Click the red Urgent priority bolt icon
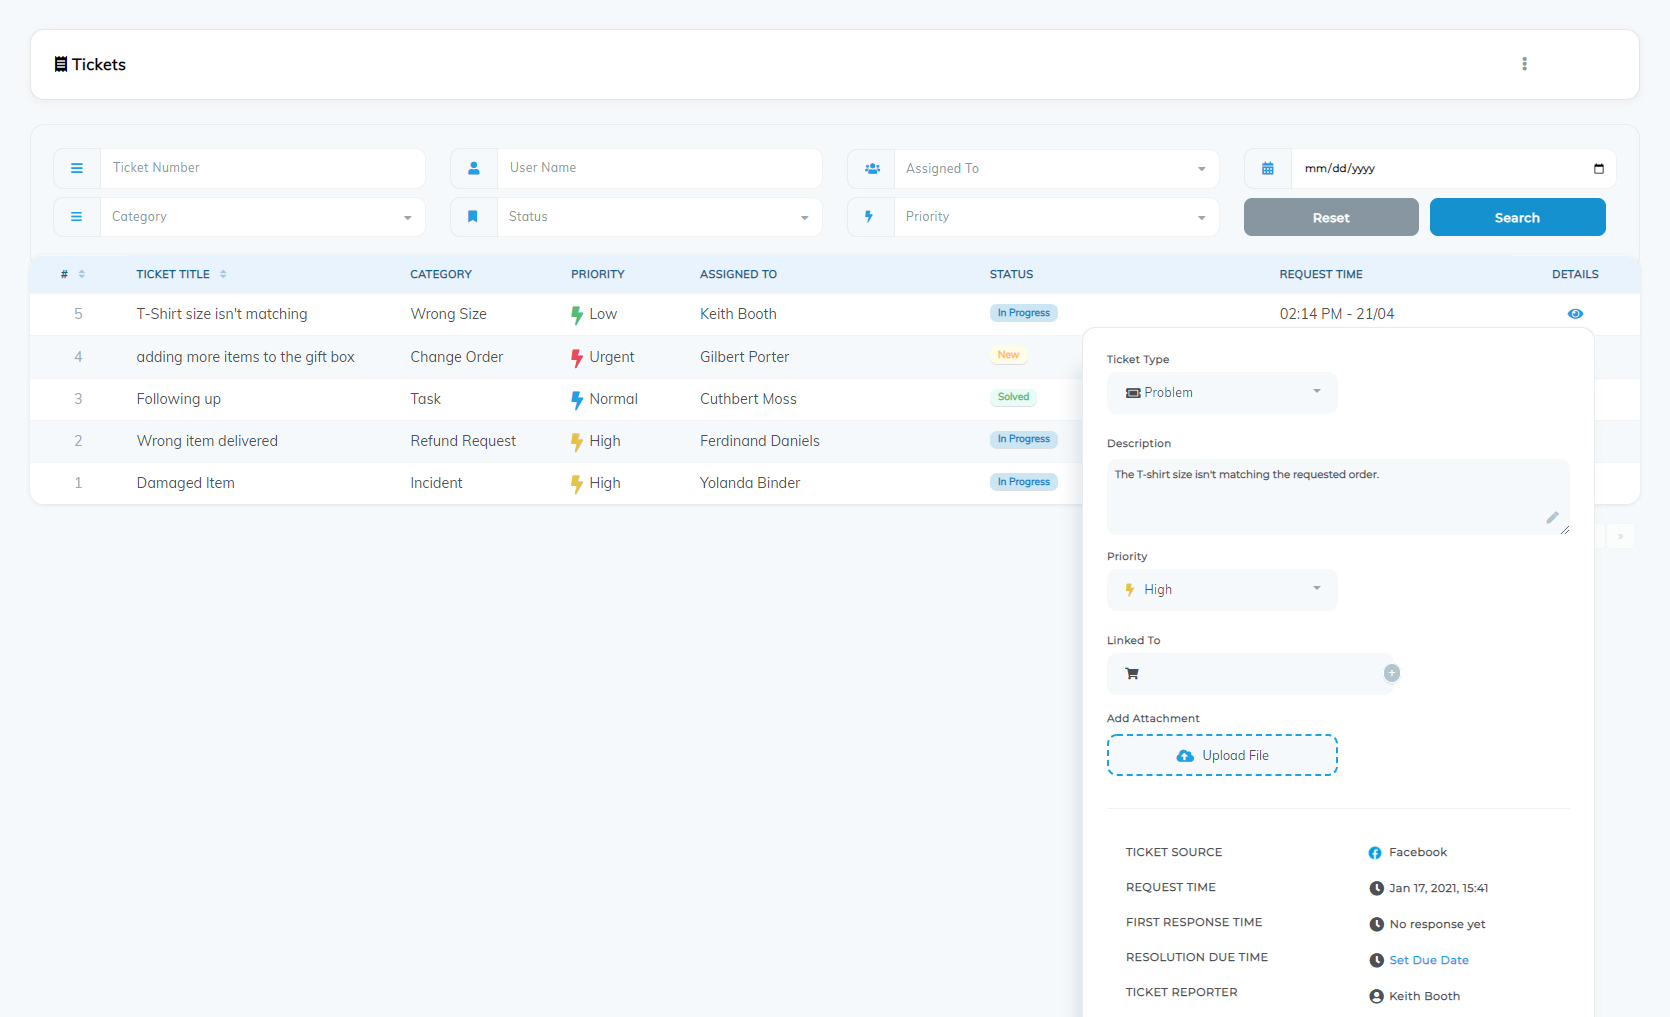This screenshot has width=1670, height=1017. pyautogui.click(x=577, y=358)
